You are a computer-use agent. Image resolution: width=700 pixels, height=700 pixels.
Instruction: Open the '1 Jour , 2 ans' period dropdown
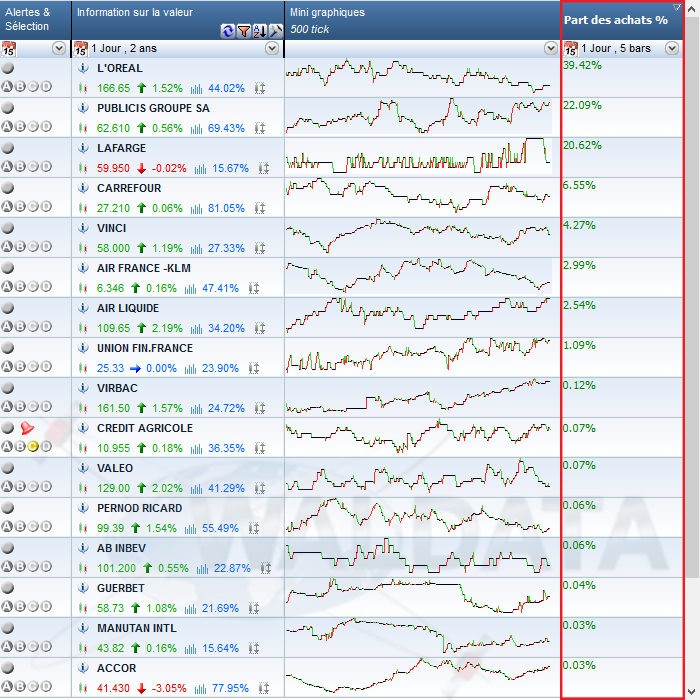coord(272,48)
